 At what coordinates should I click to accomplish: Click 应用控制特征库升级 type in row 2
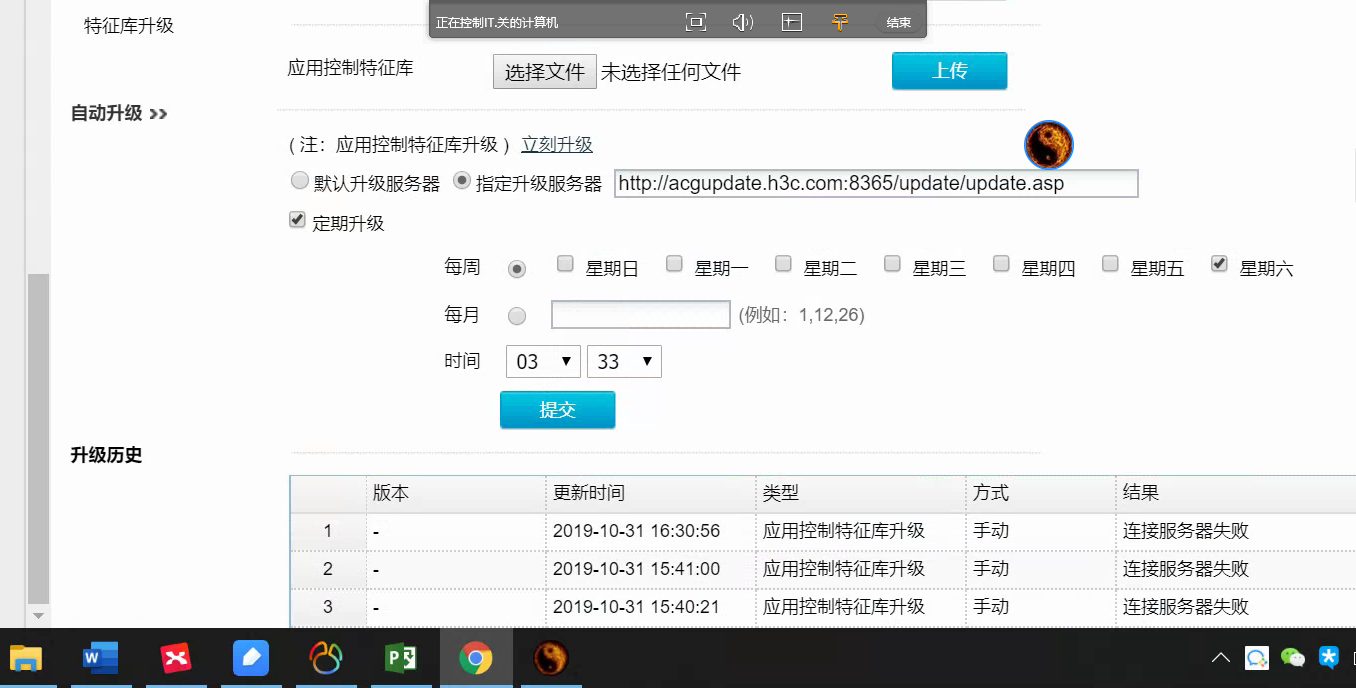point(844,569)
